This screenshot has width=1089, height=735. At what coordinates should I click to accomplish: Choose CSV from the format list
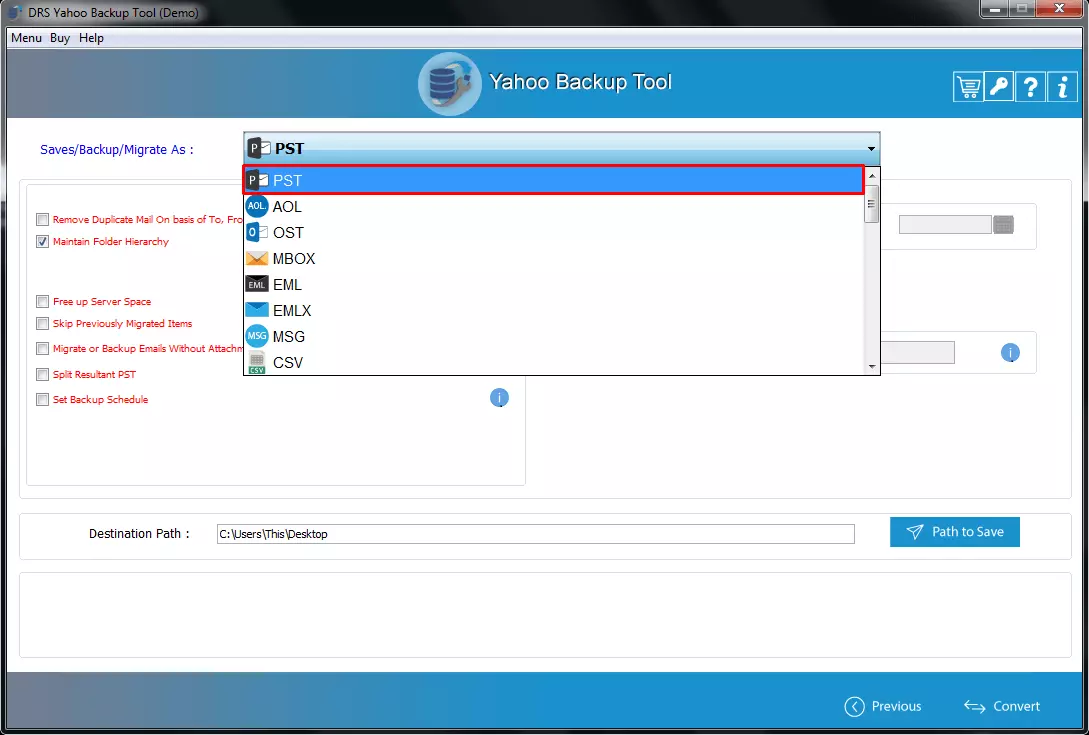click(x=554, y=363)
